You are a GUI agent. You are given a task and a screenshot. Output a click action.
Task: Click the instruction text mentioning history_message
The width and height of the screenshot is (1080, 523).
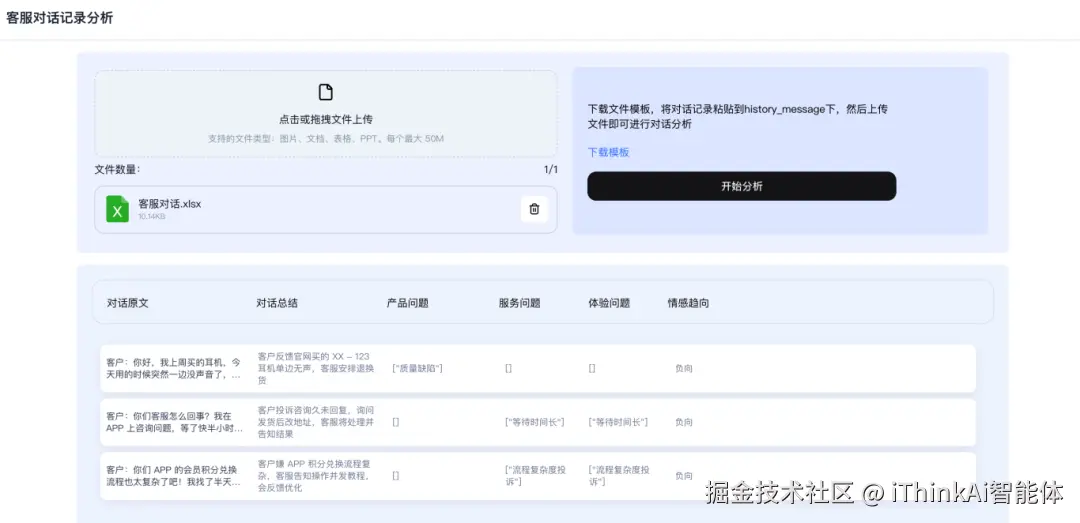click(x=738, y=117)
